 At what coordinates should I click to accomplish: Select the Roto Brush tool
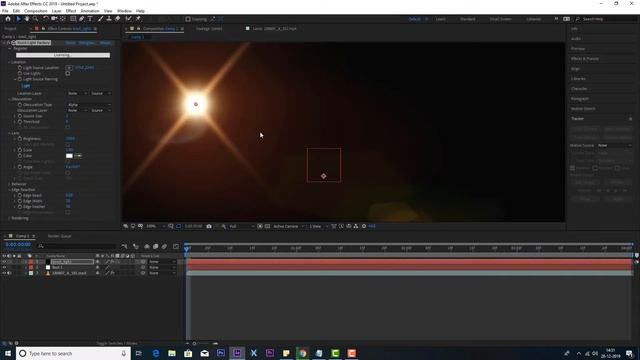coord(129,19)
